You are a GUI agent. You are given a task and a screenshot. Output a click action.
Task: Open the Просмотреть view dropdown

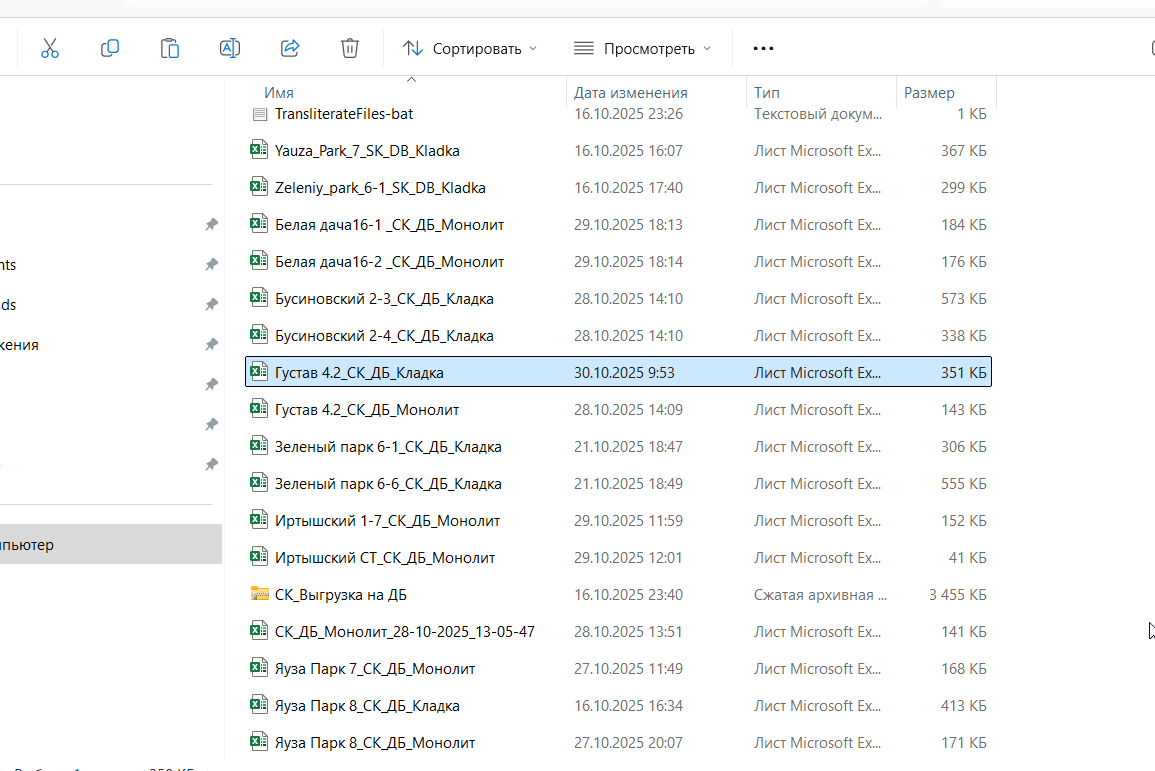click(x=642, y=49)
